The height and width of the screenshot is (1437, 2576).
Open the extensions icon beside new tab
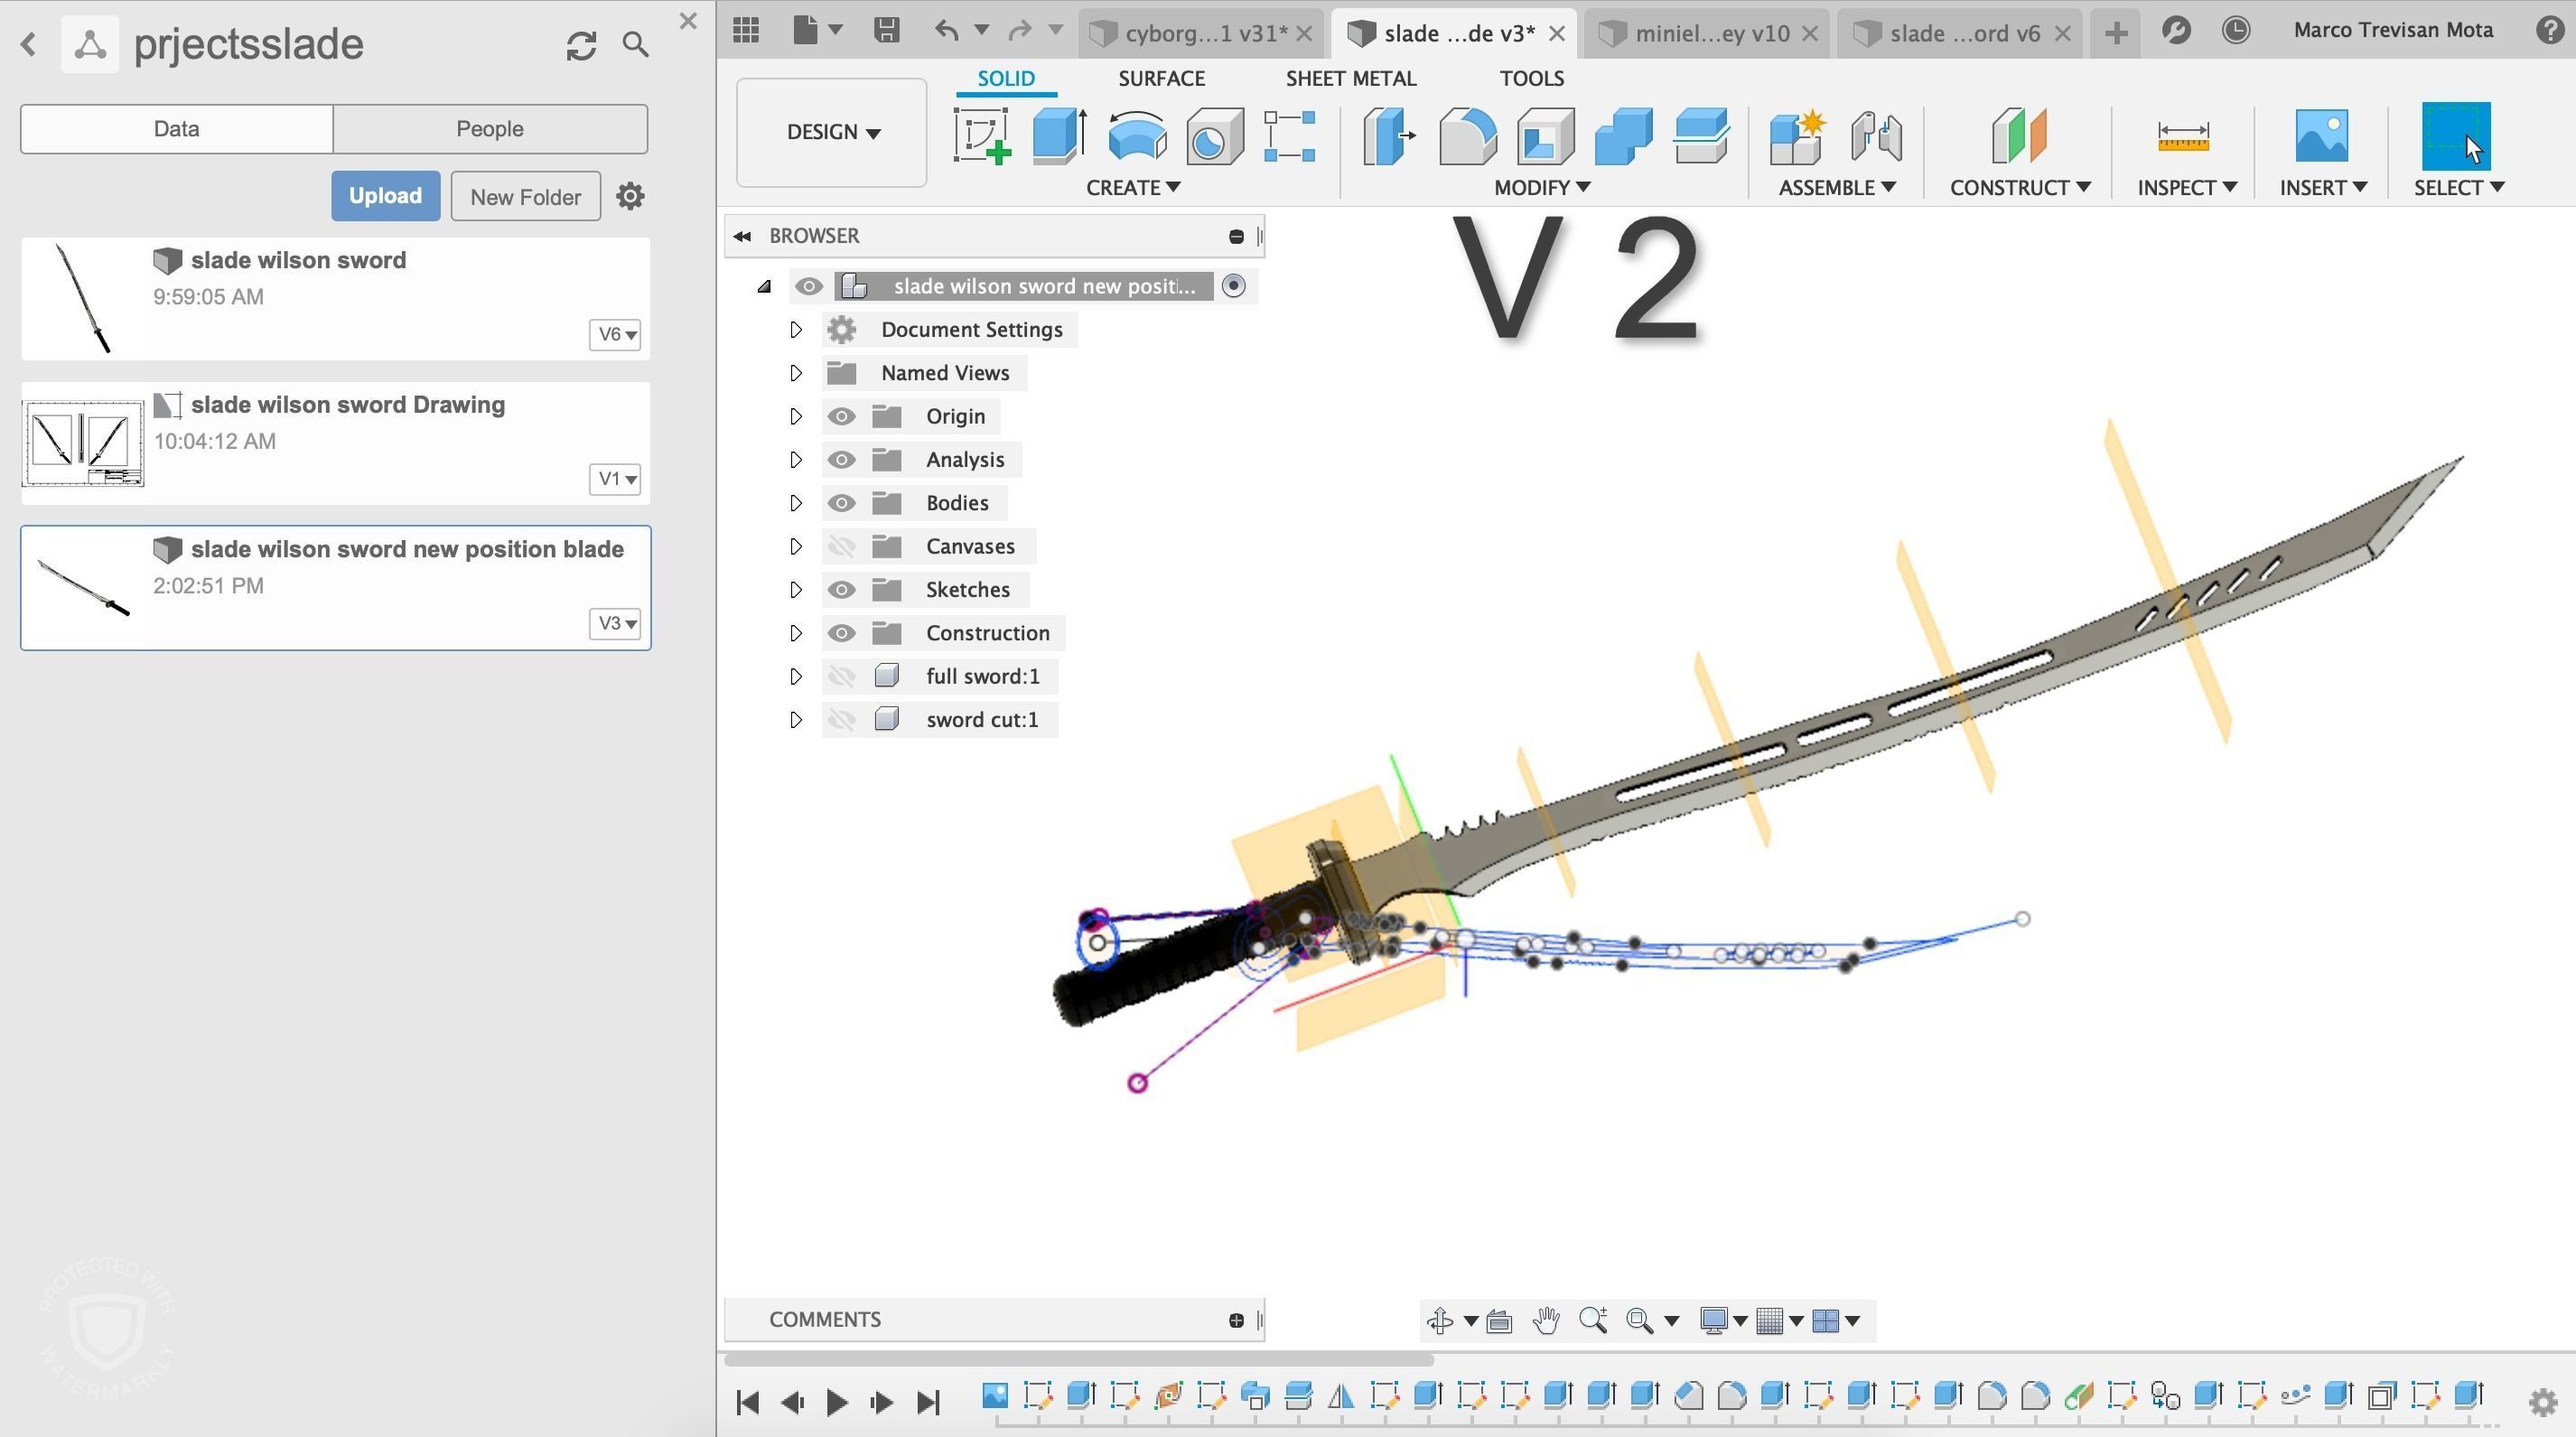point(2176,30)
